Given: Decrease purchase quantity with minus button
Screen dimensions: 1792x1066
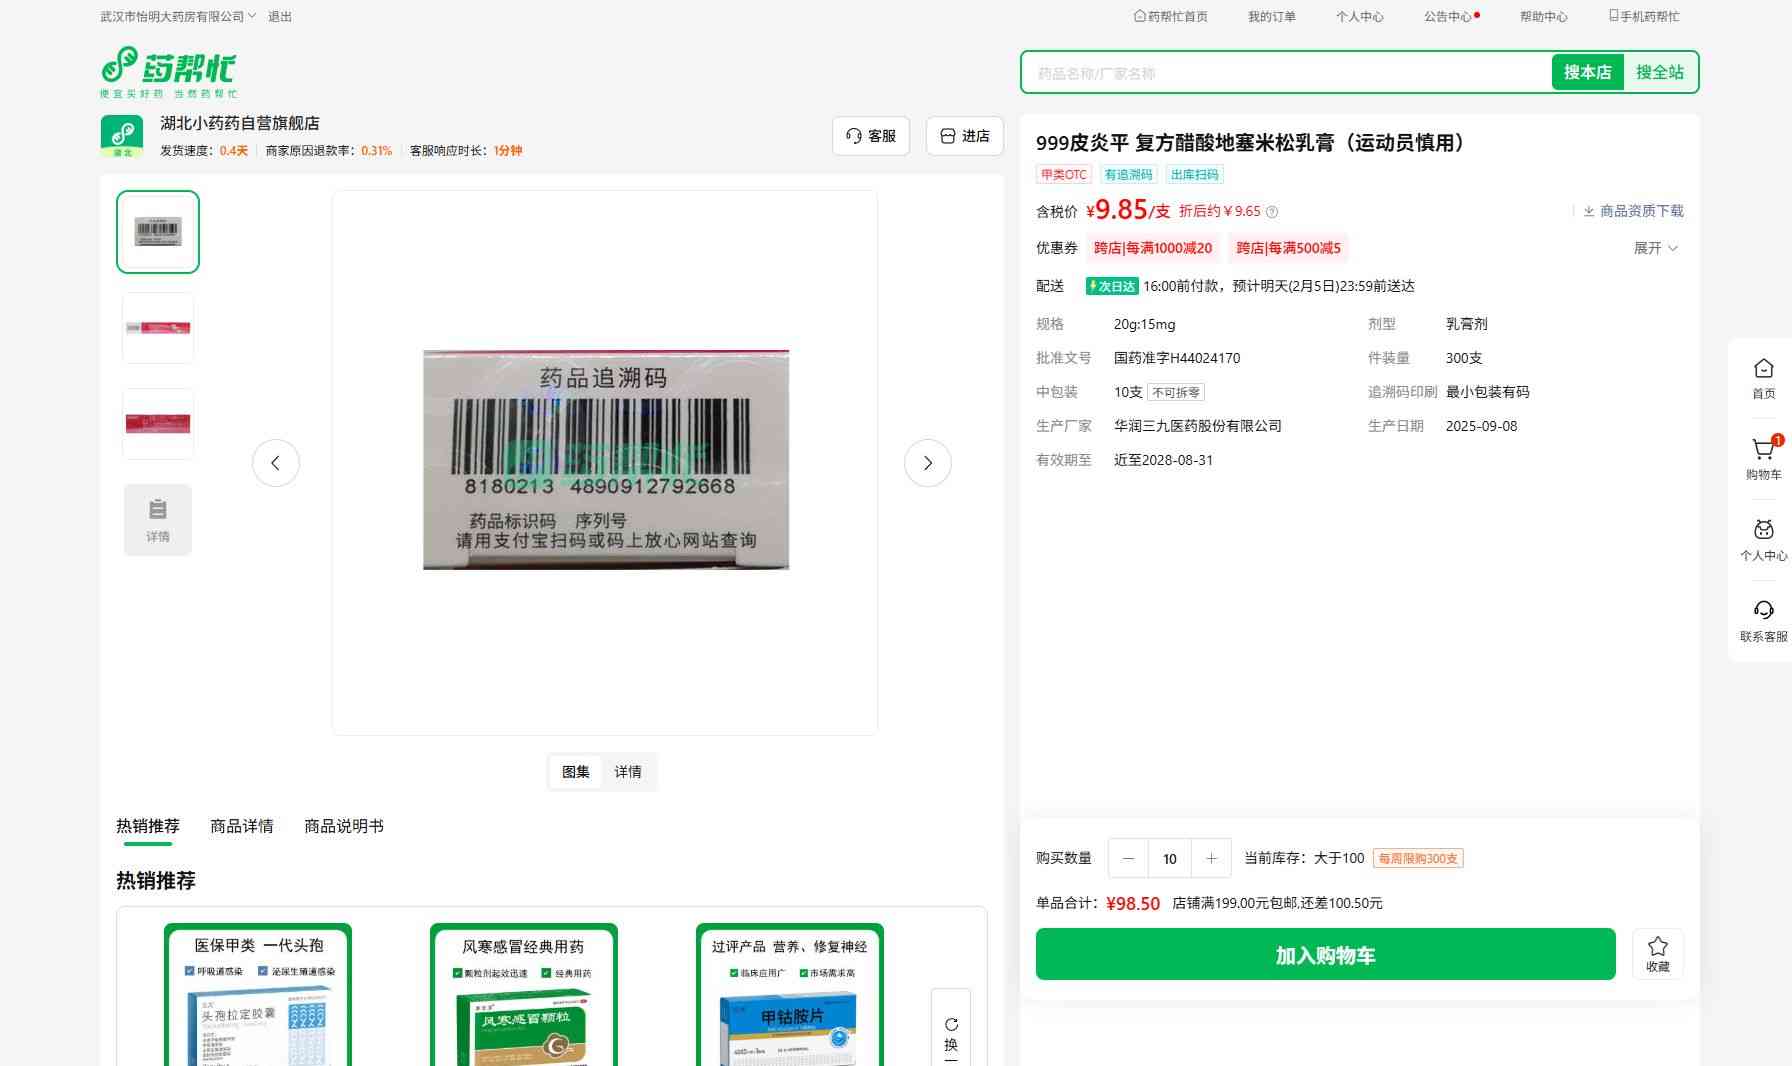Looking at the screenshot, I should (1128, 859).
